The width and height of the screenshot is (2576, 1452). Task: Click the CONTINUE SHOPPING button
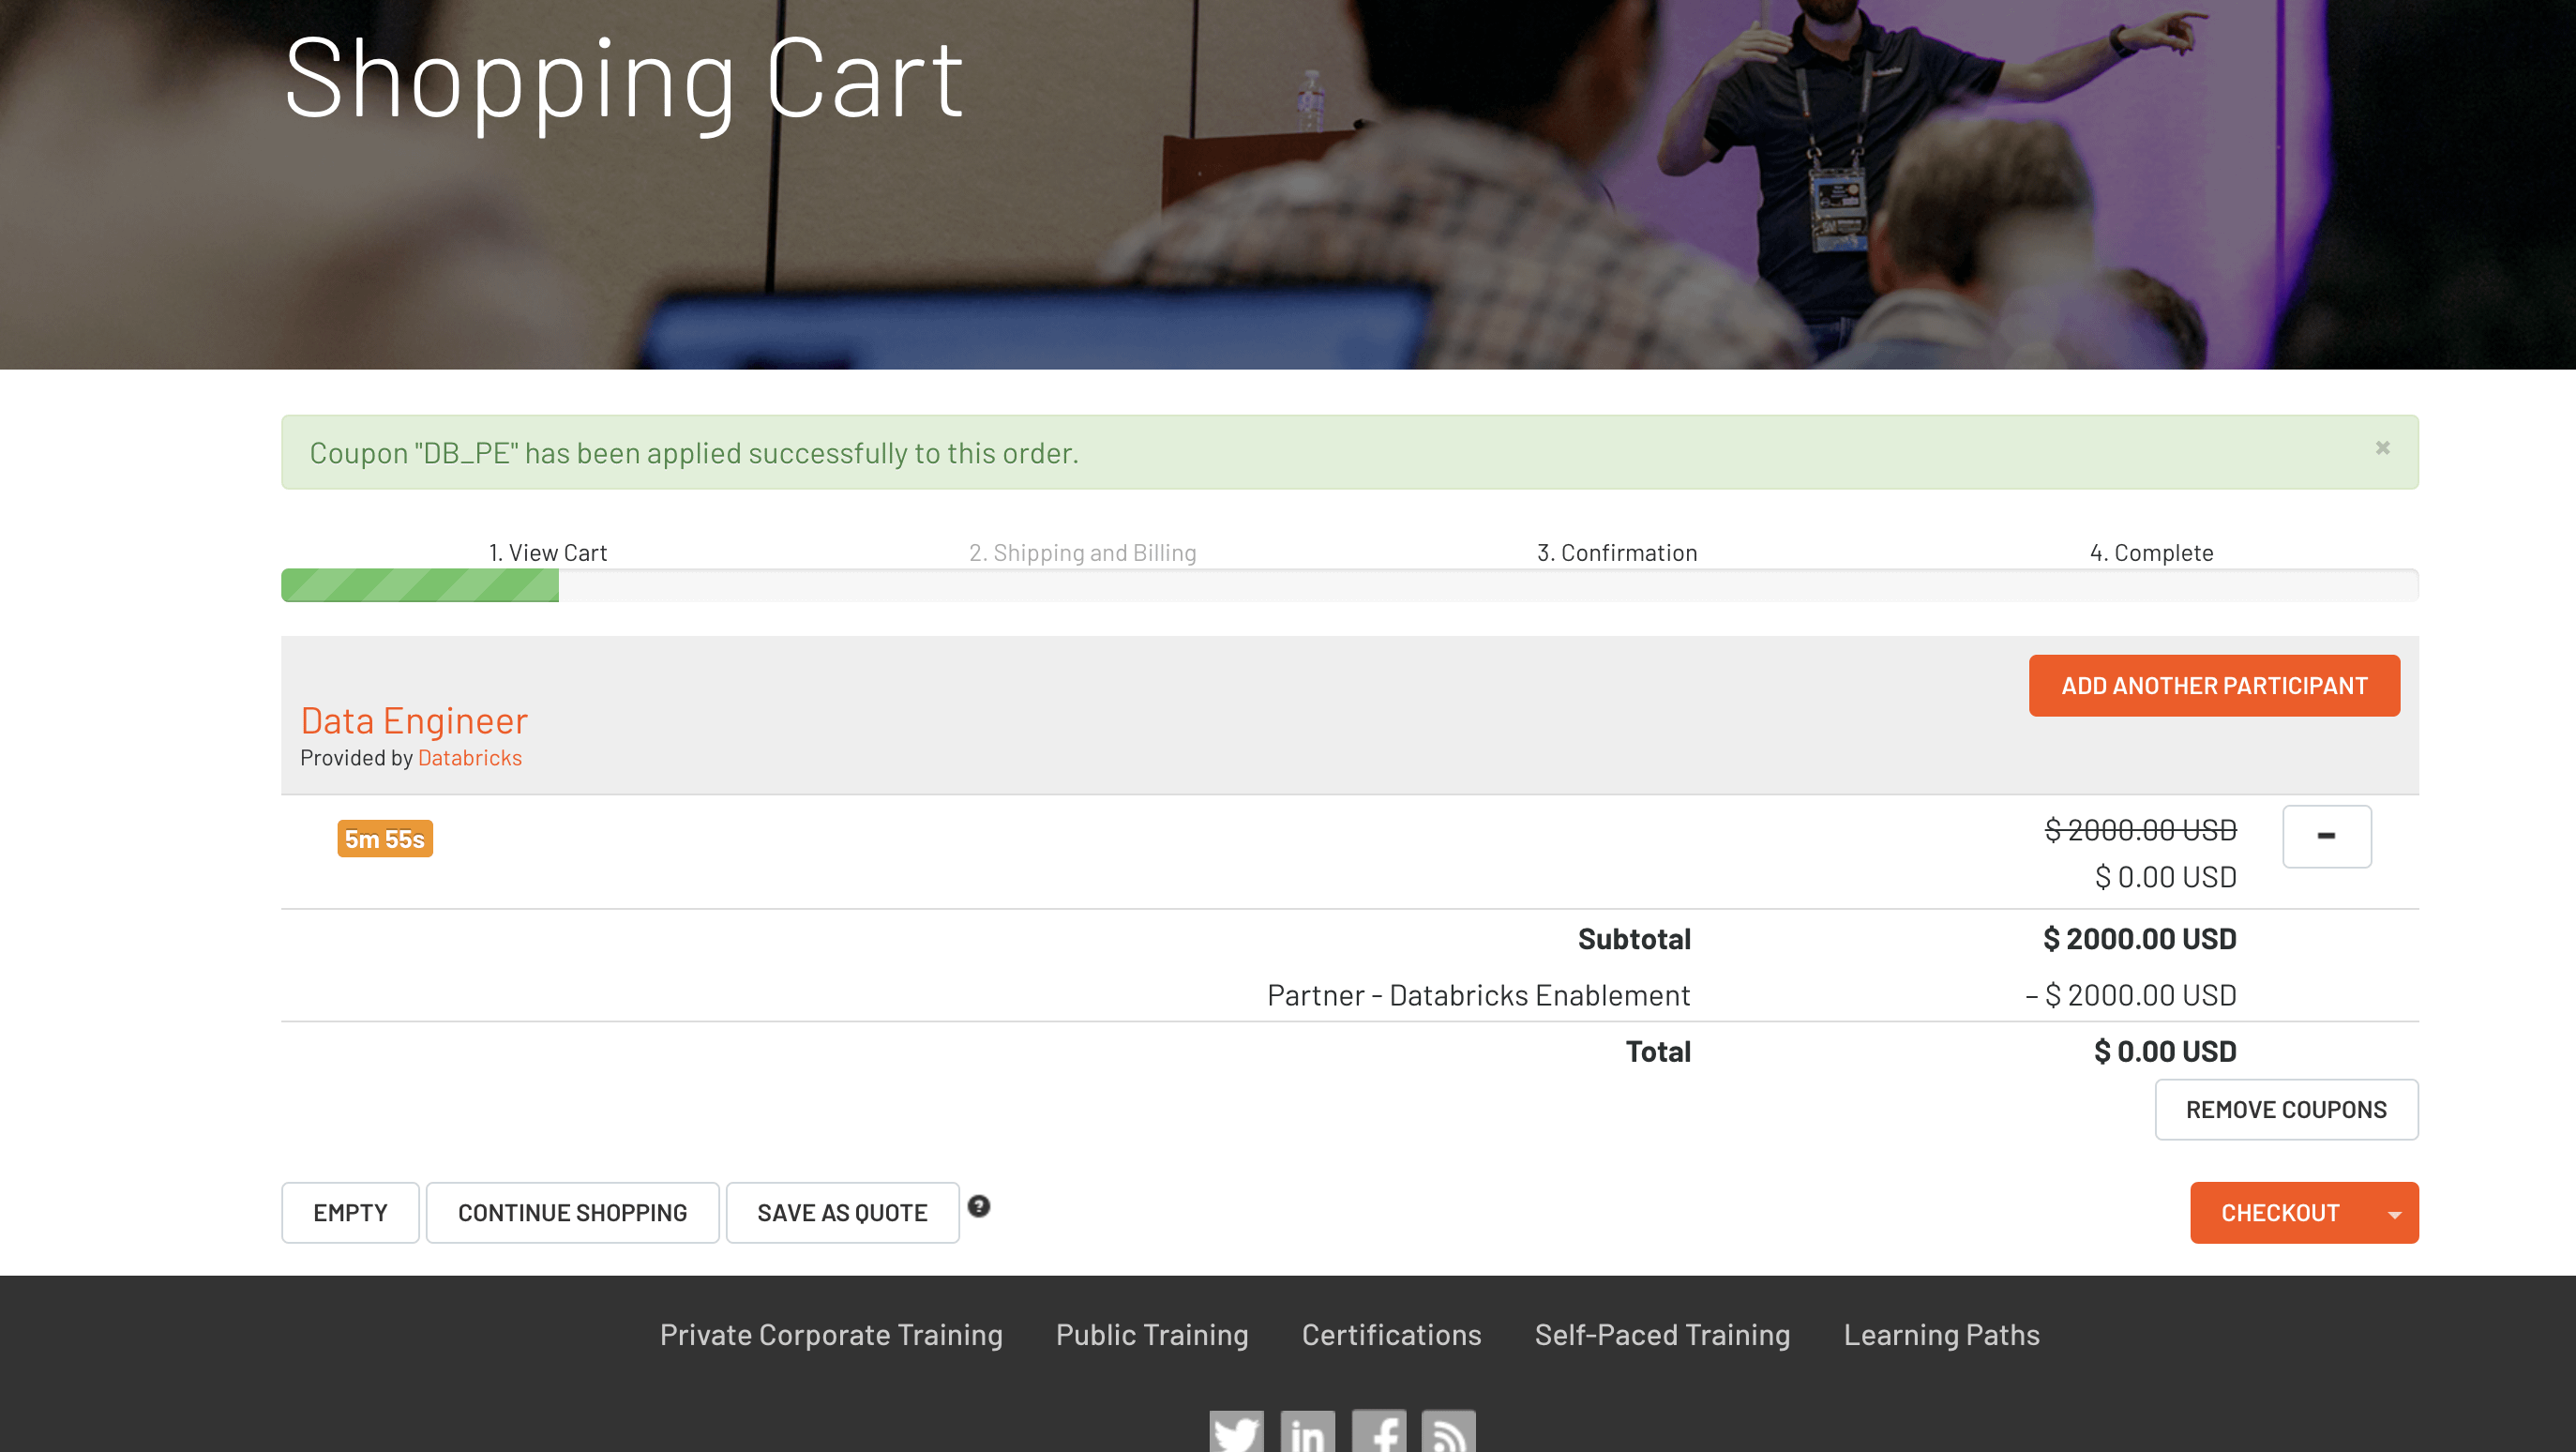(x=573, y=1211)
